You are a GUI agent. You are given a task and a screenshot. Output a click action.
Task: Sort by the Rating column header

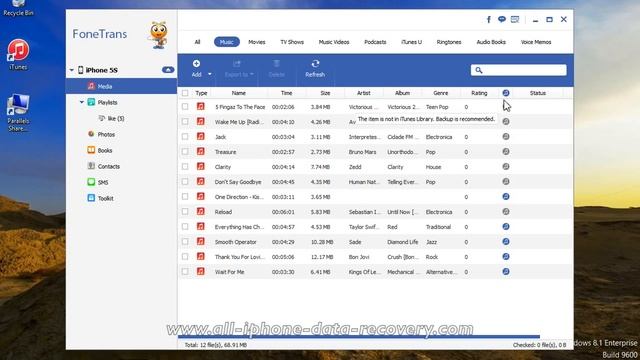click(x=479, y=93)
